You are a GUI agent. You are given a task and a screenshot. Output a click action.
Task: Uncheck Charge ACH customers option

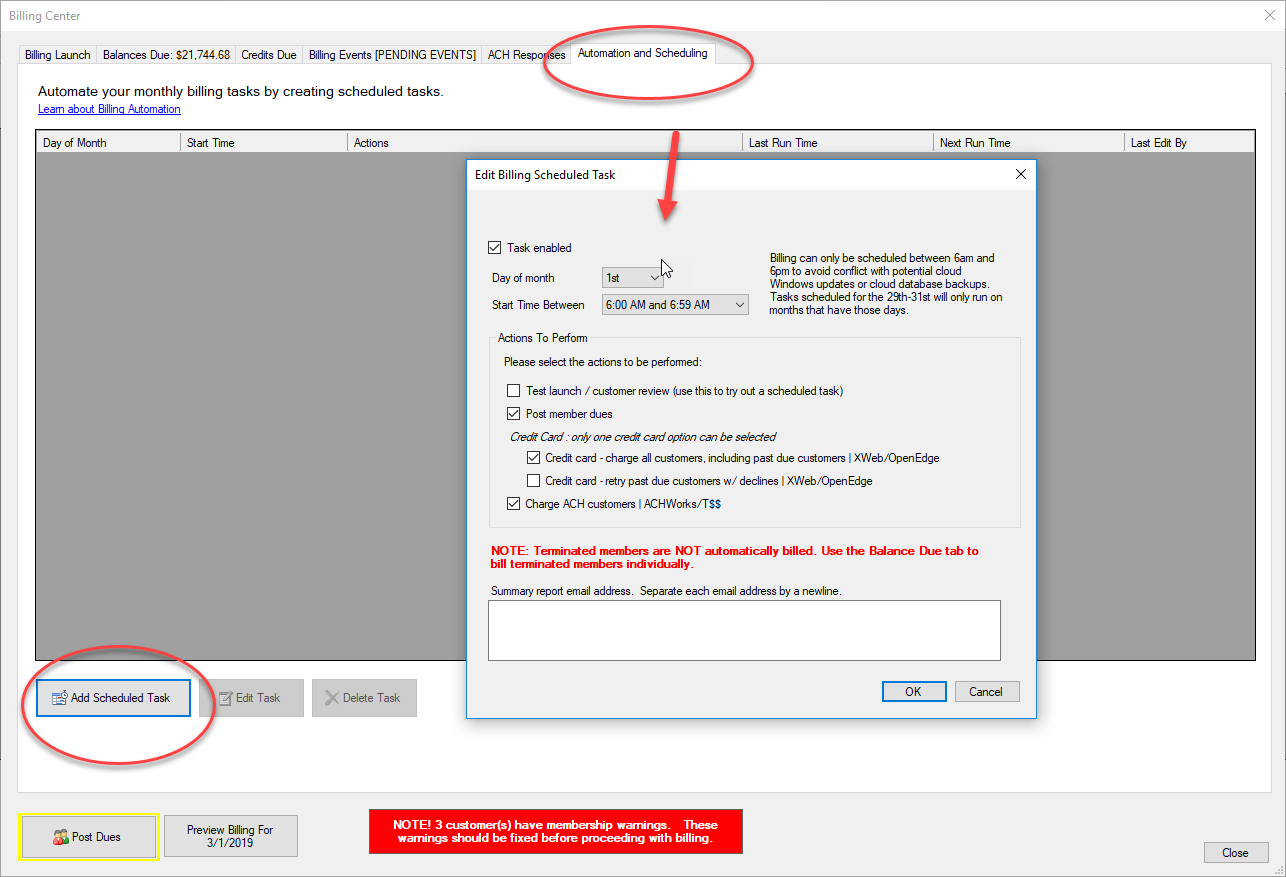pos(513,504)
